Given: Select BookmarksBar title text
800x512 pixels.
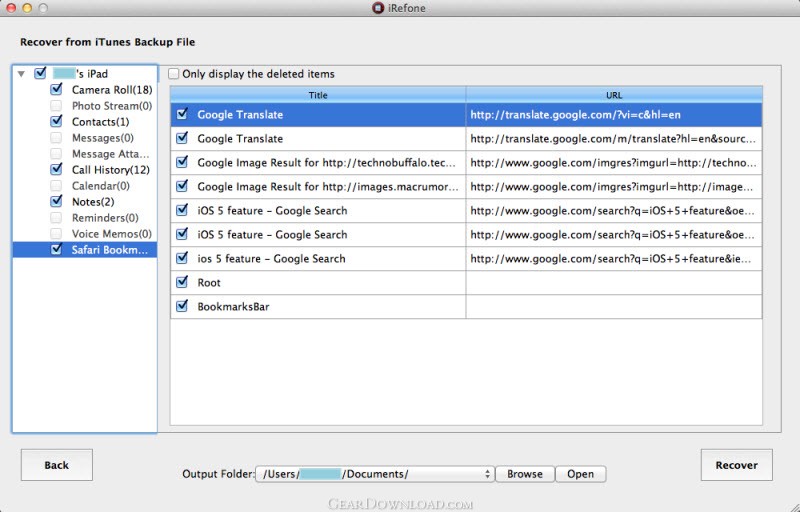Looking at the screenshot, I should [233, 306].
